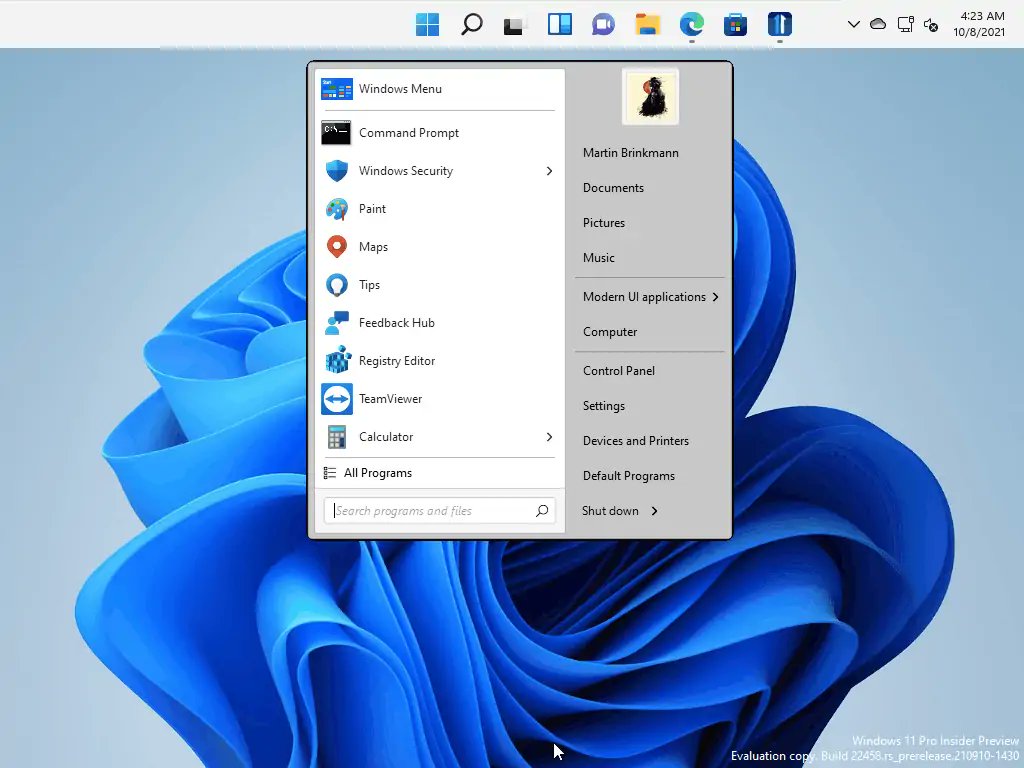This screenshot has width=1024, height=768.
Task: Click the Windows Start button in taskbar
Action: coord(428,25)
